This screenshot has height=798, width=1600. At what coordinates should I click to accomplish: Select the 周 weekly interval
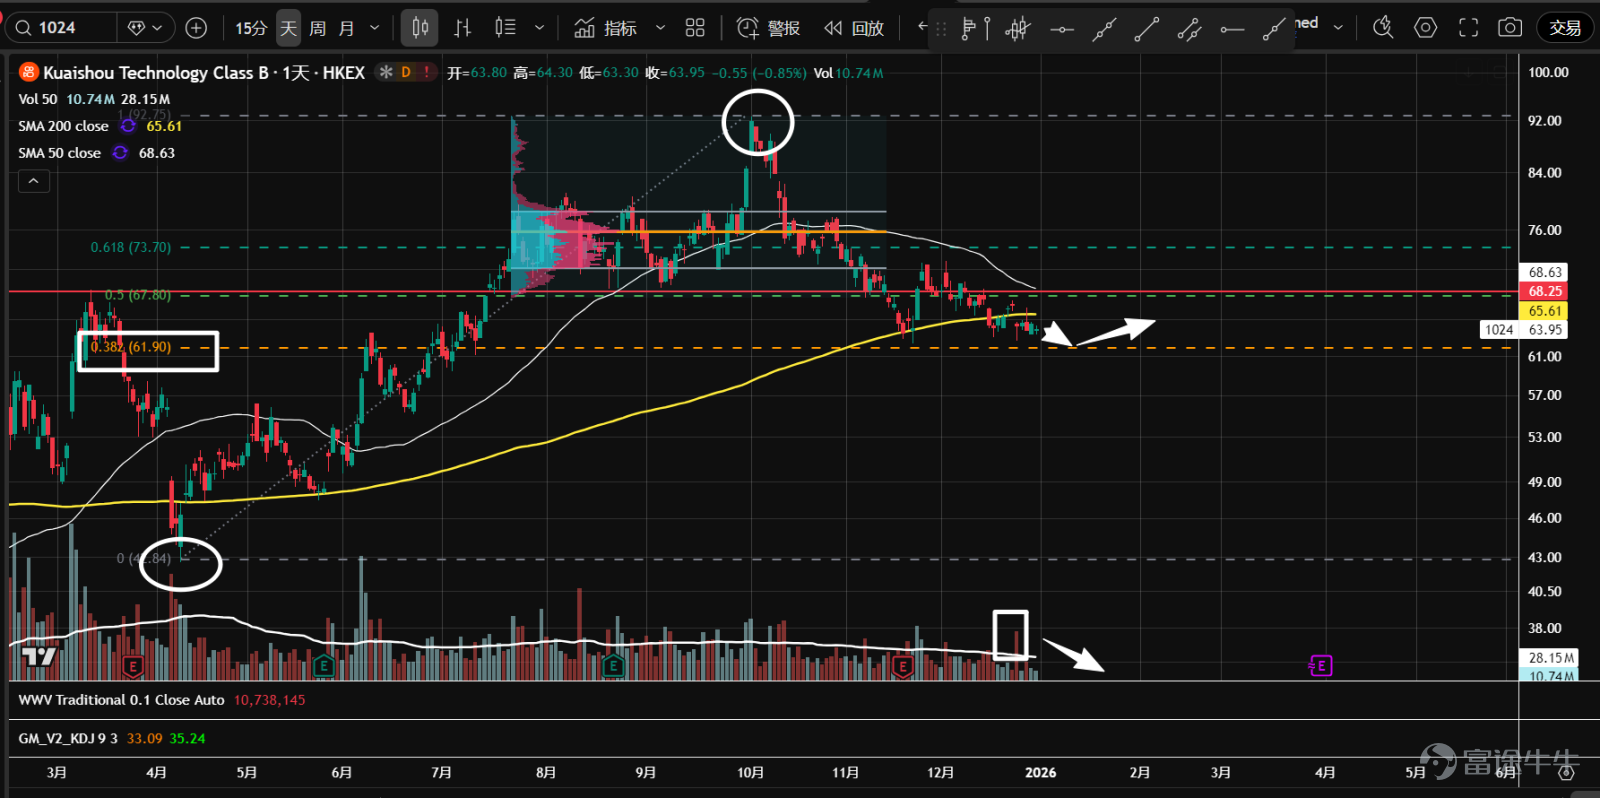point(317,28)
